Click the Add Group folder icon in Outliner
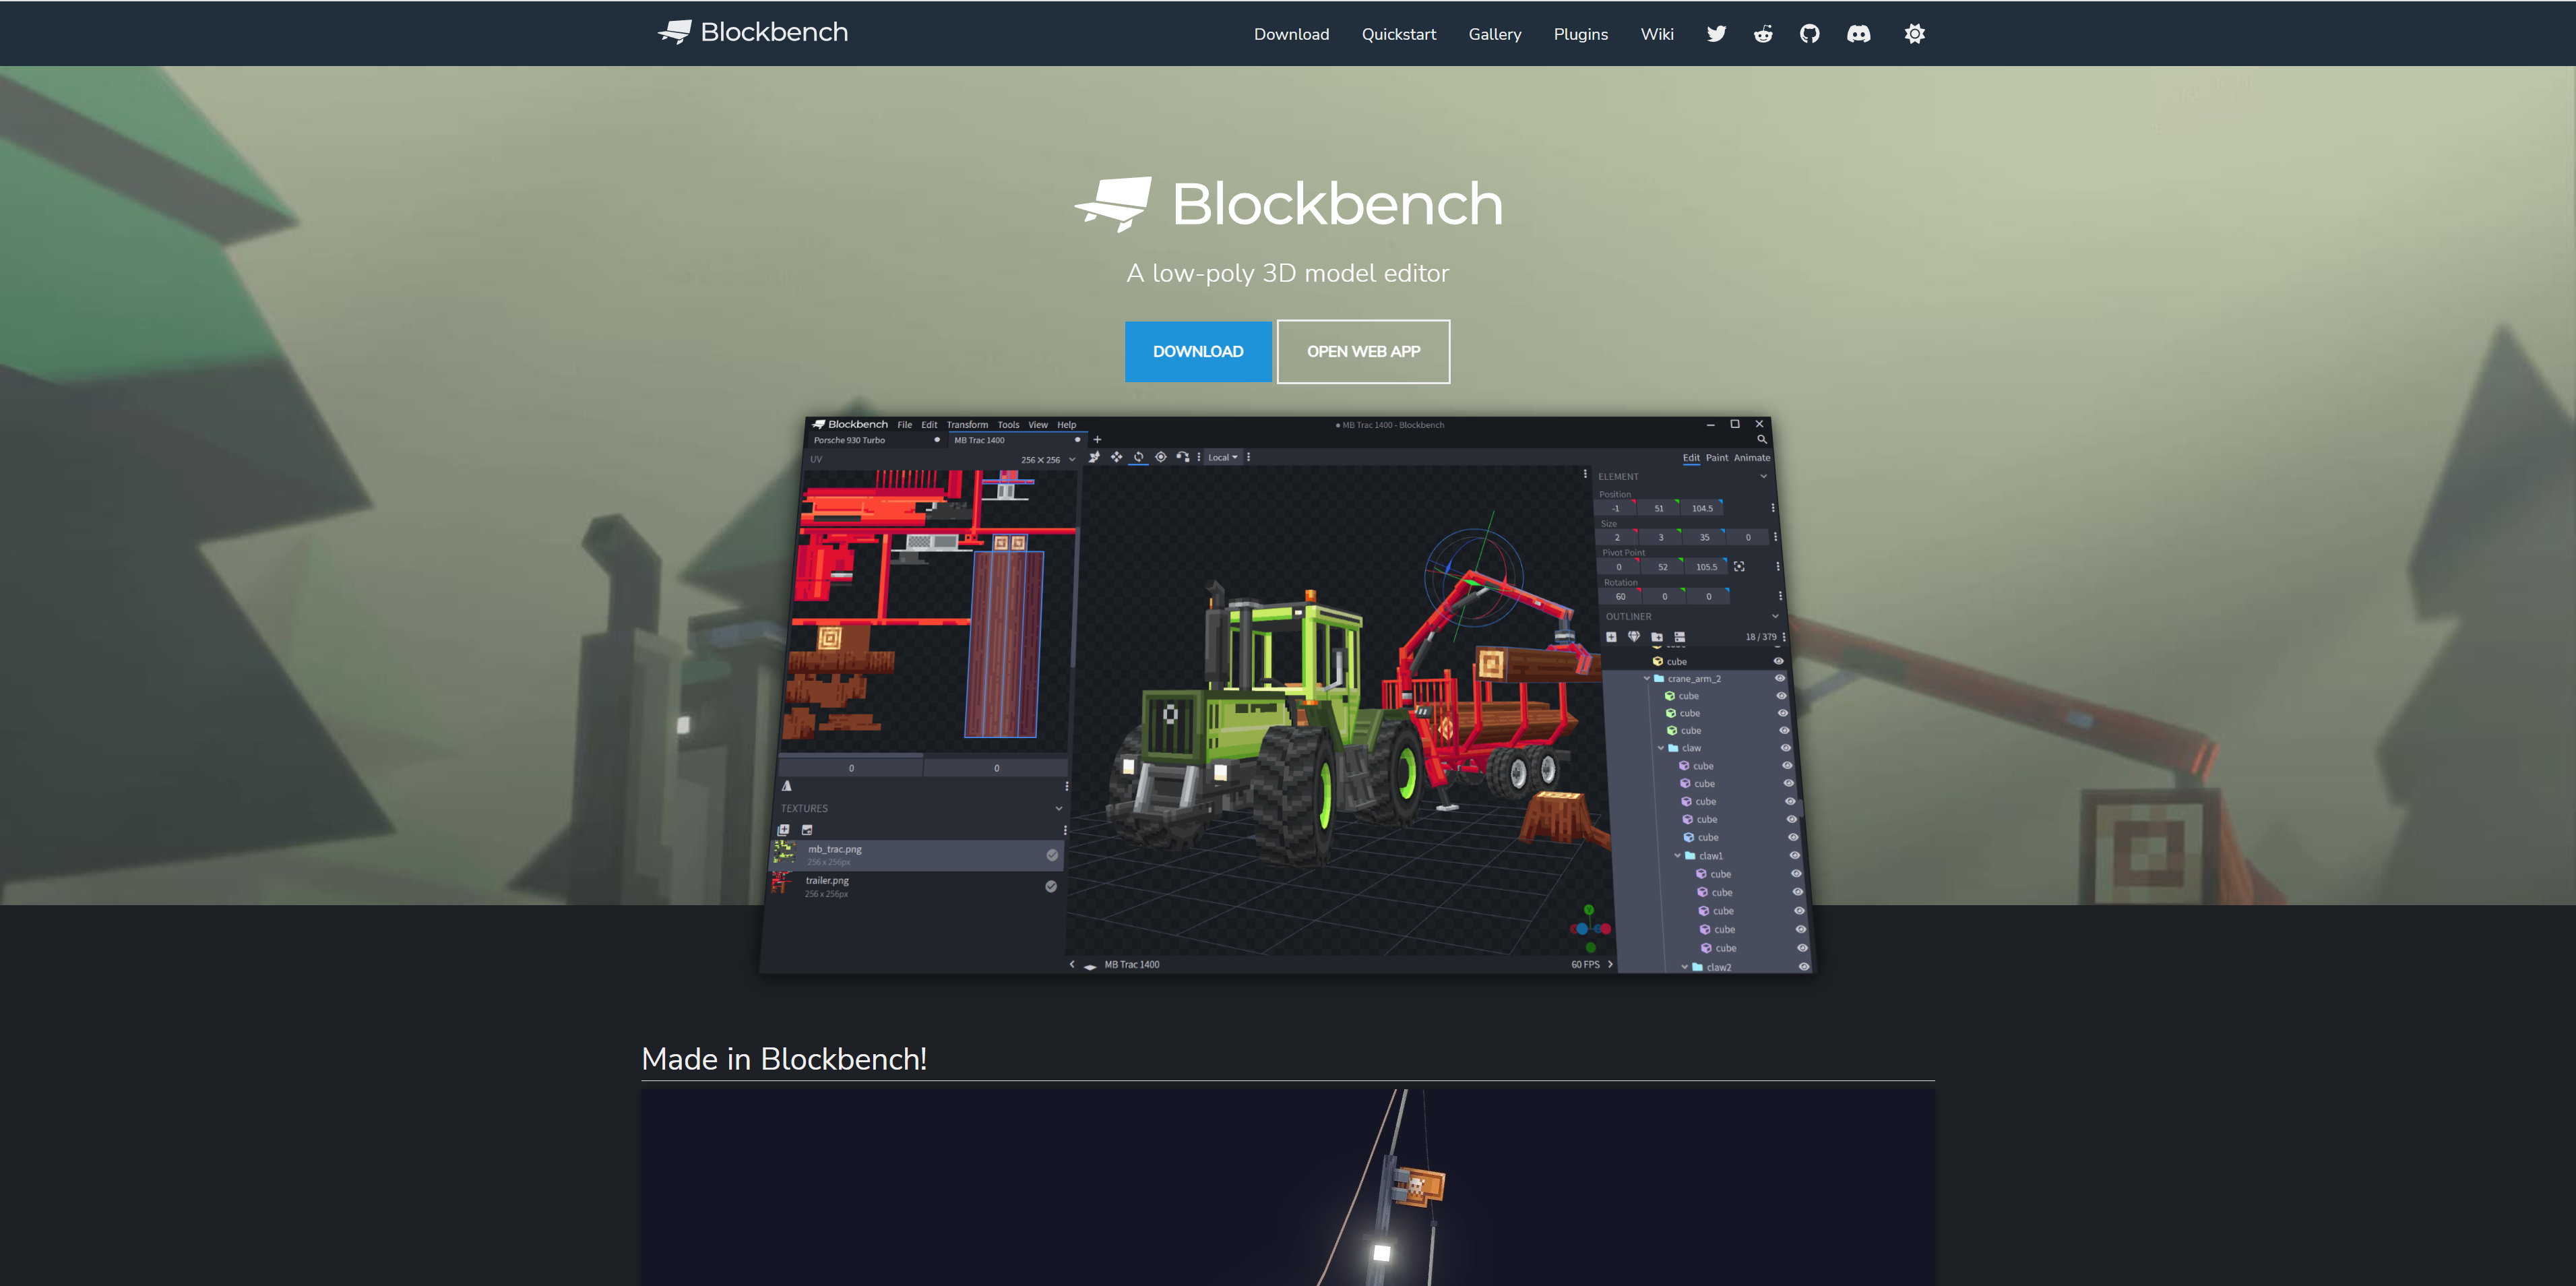The image size is (2576, 1286). [x=1657, y=637]
